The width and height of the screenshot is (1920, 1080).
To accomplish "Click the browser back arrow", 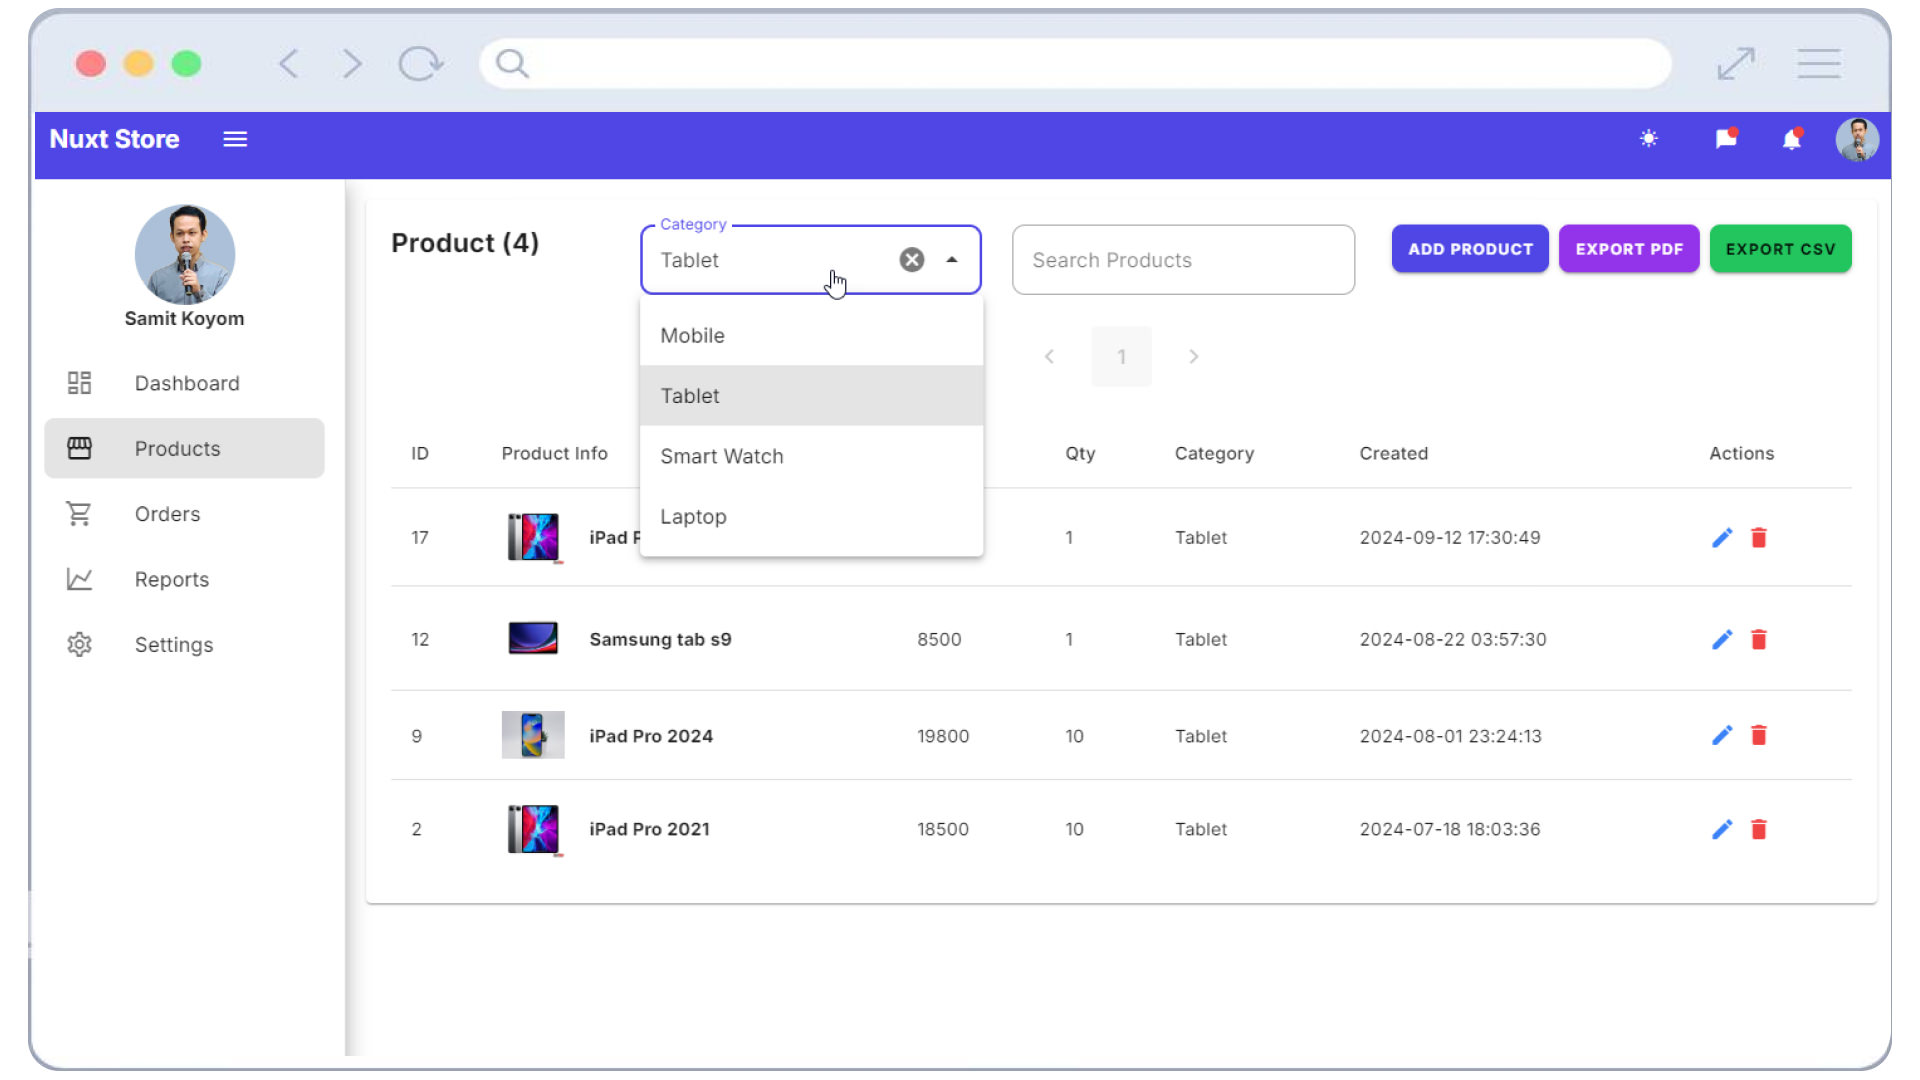I will (x=289, y=64).
